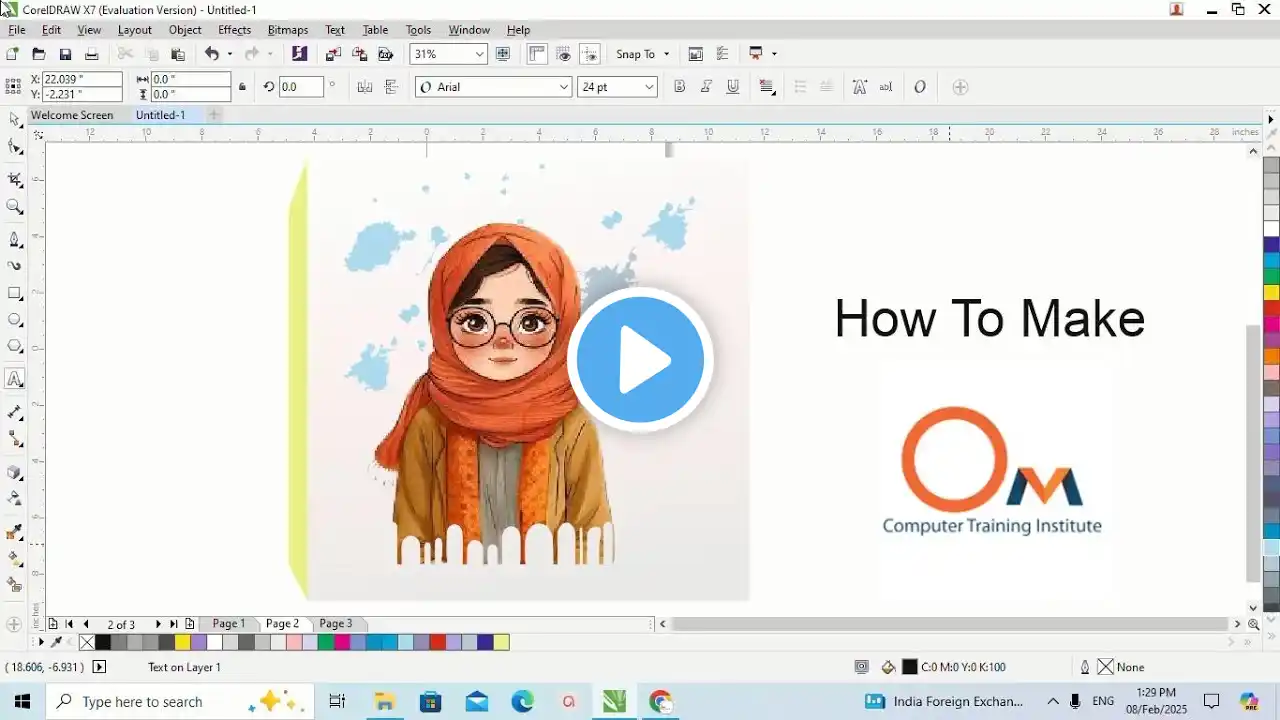The height and width of the screenshot is (720, 1280).
Task: Toggle Mirror horizontally button
Action: click(x=365, y=87)
